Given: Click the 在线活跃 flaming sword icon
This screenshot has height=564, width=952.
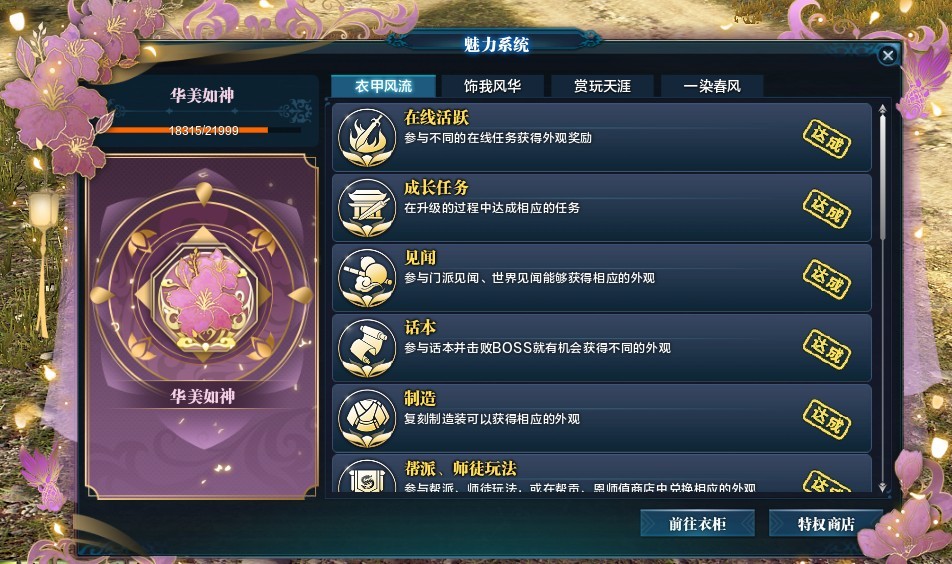Looking at the screenshot, I should pos(367,137).
